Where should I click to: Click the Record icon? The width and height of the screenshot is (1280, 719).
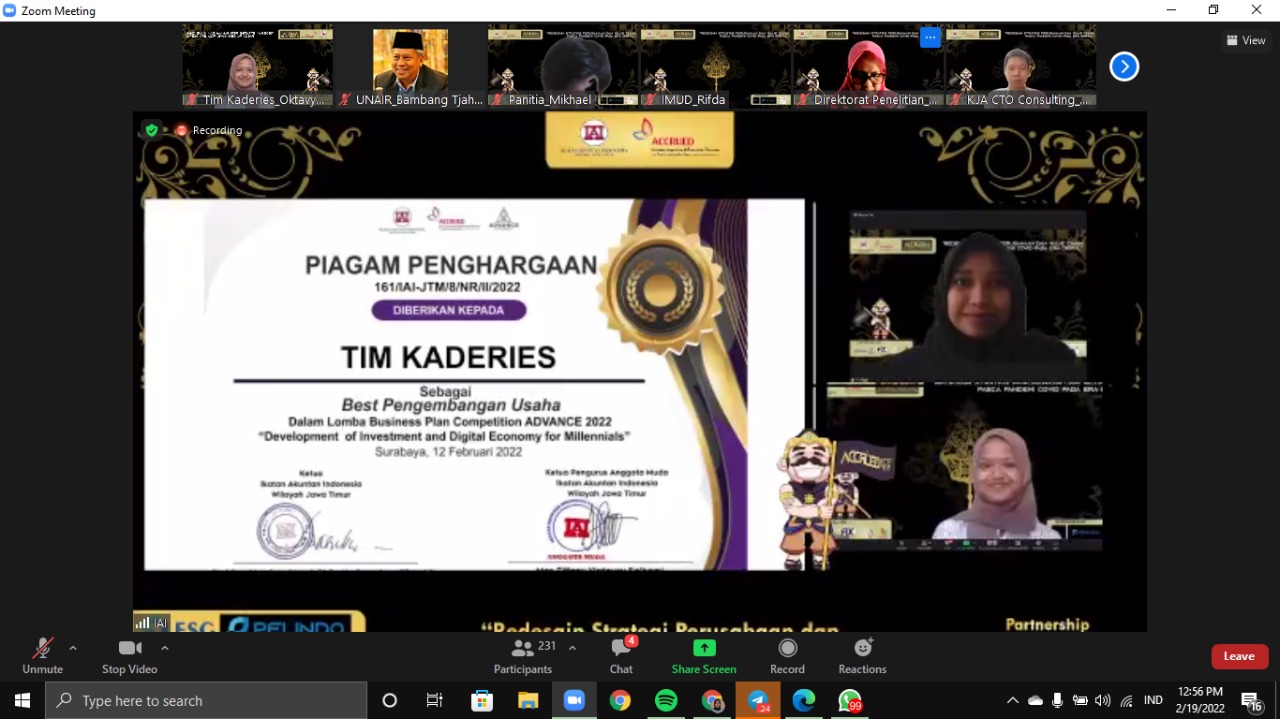pos(787,648)
